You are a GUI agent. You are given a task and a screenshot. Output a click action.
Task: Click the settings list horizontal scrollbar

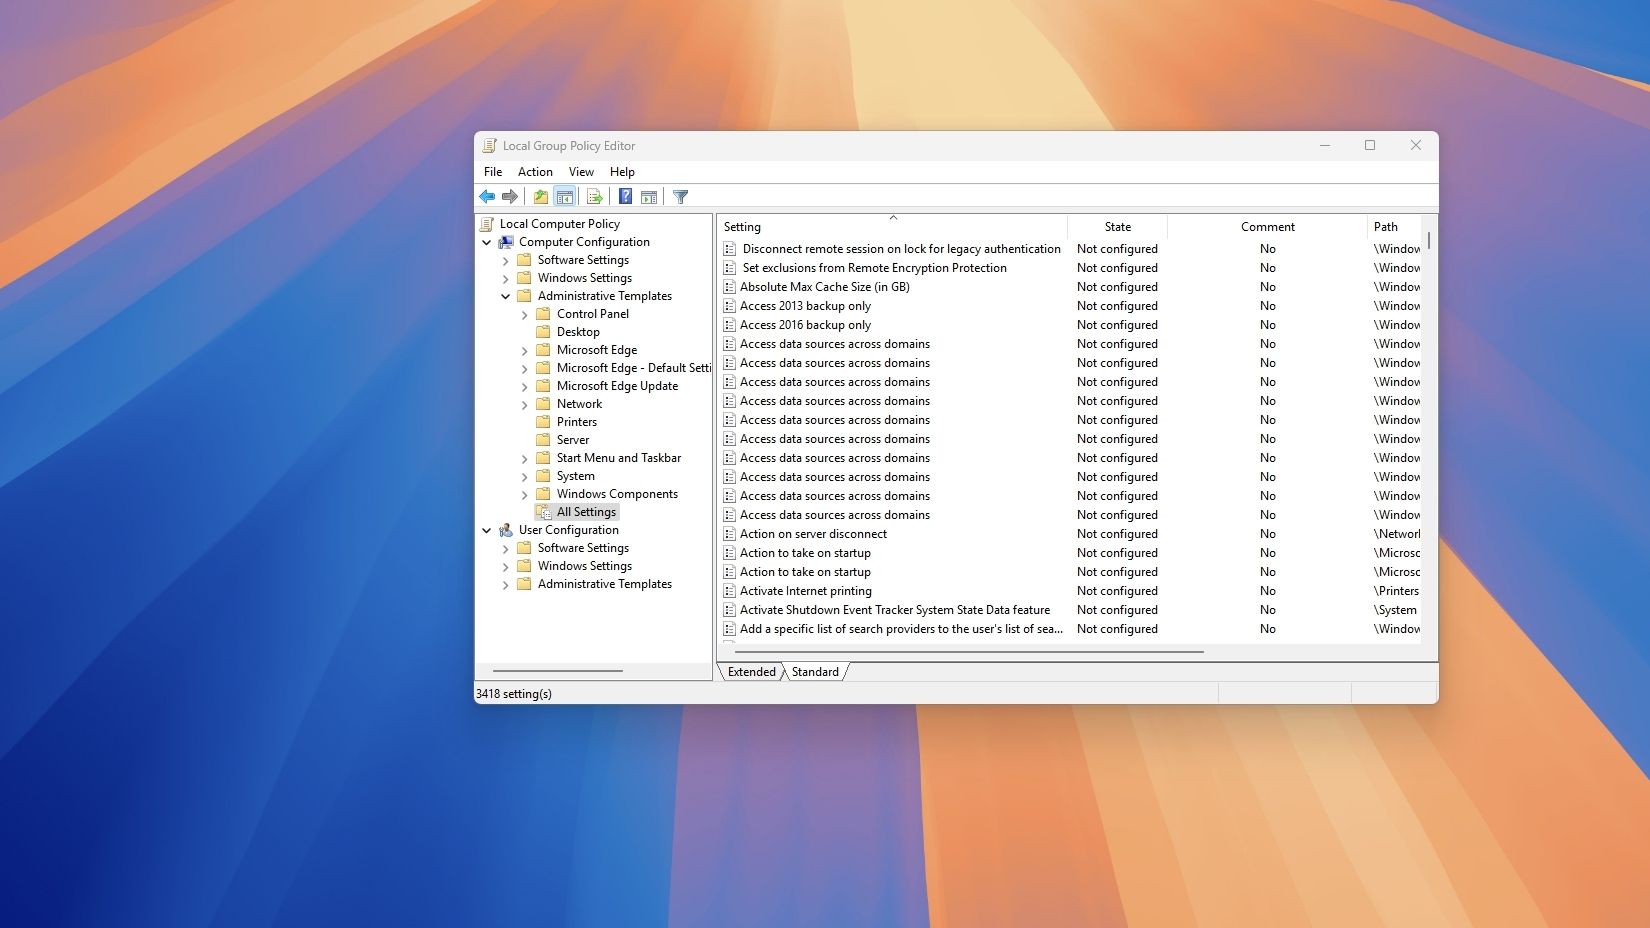(x=968, y=652)
